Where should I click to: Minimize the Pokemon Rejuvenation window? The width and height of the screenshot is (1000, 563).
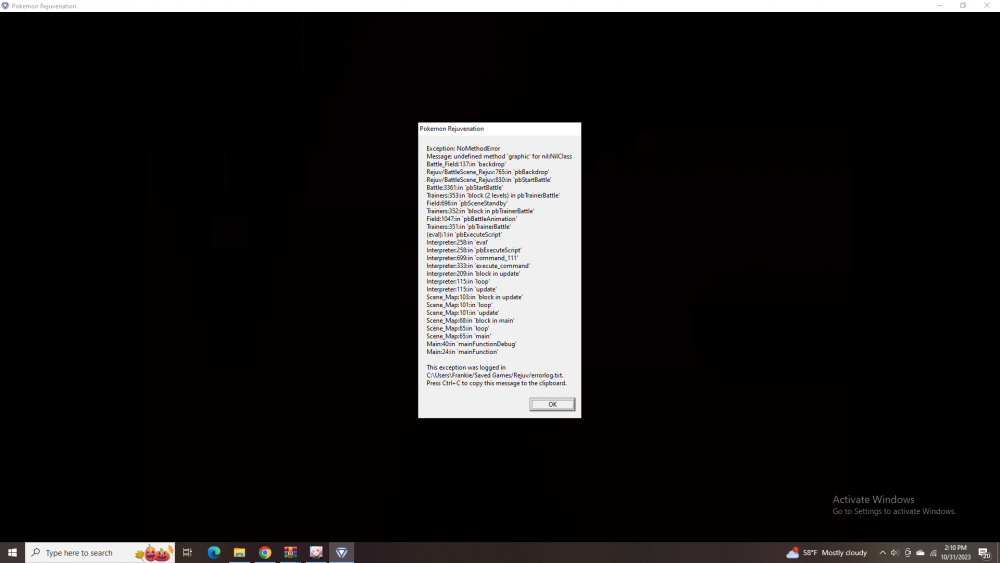tap(940, 6)
